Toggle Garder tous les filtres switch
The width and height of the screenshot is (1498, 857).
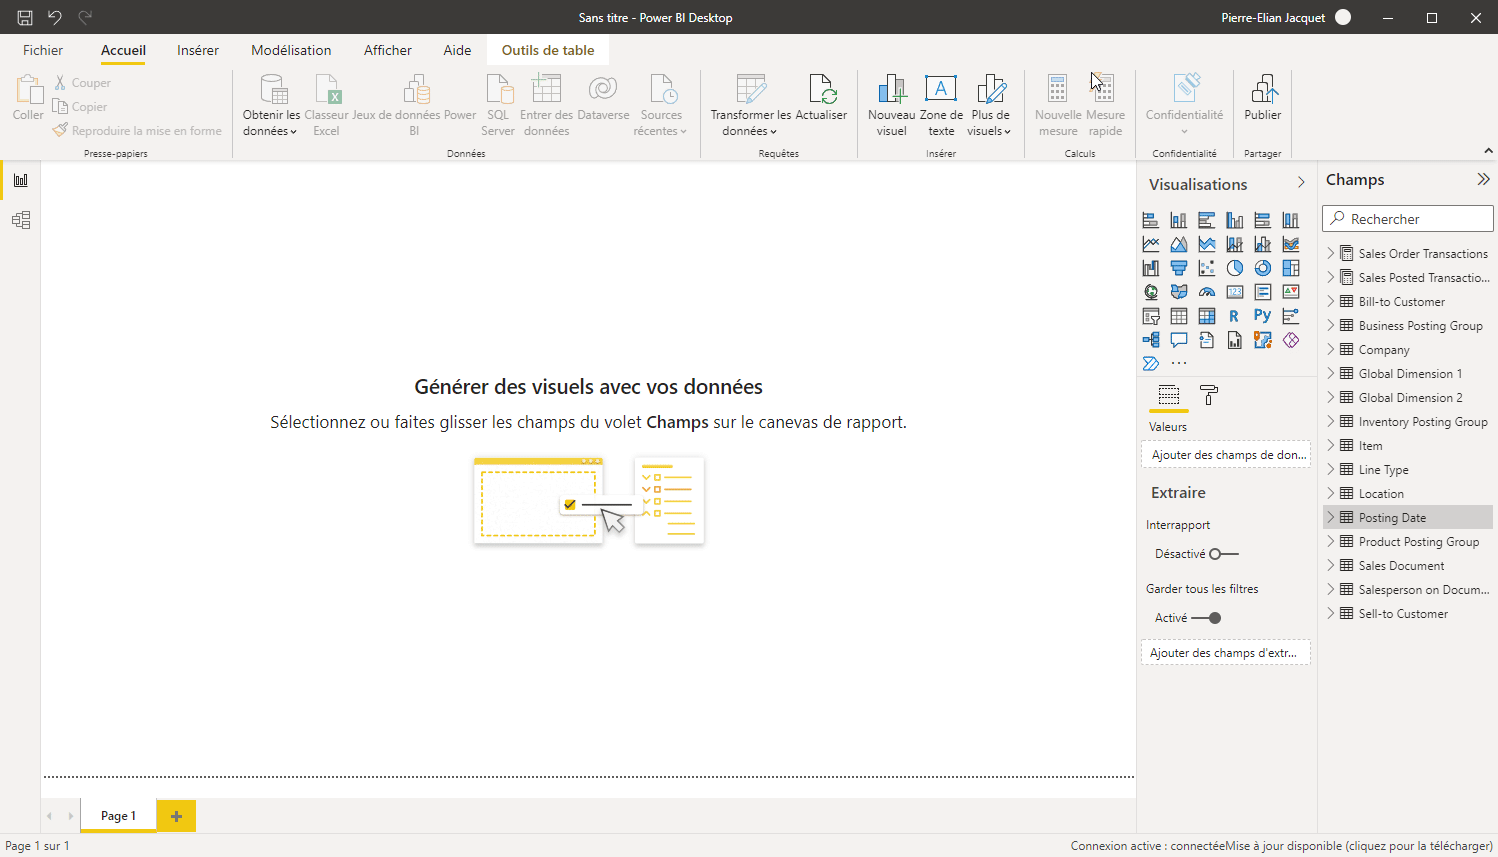(1207, 618)
